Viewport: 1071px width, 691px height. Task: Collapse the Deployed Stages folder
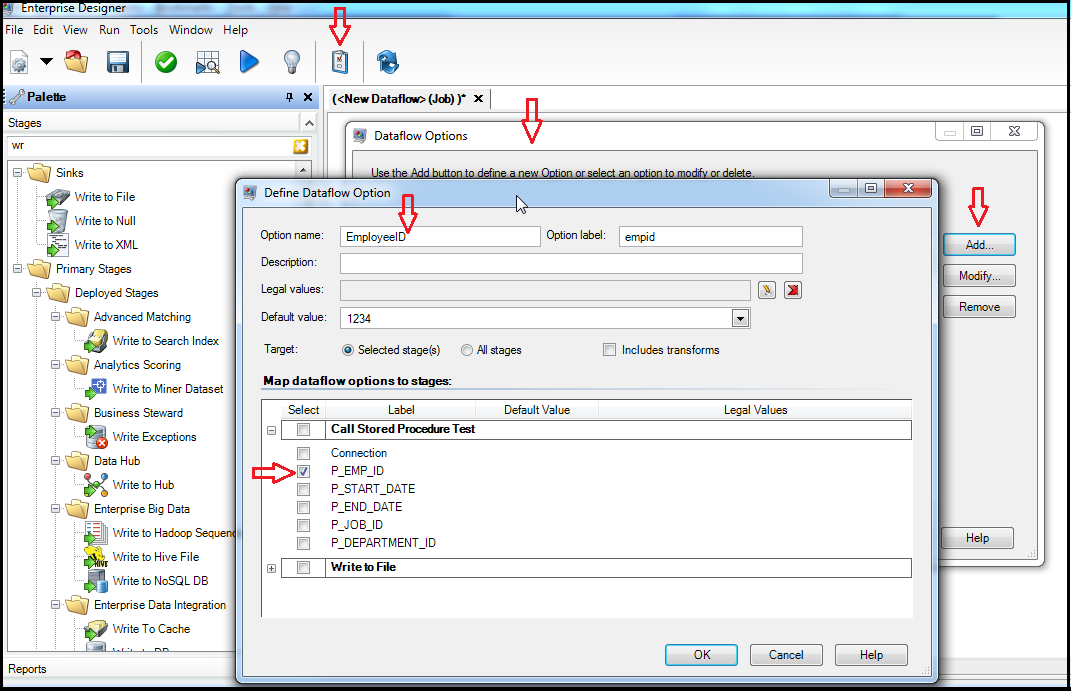[x=37, y=292]
